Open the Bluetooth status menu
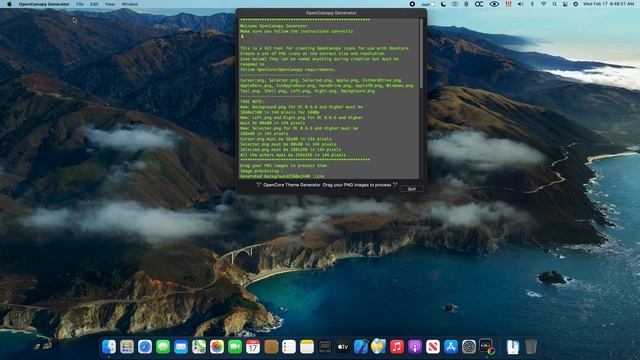This screenshot has height=360, width=640. click(x=532, y=4)
